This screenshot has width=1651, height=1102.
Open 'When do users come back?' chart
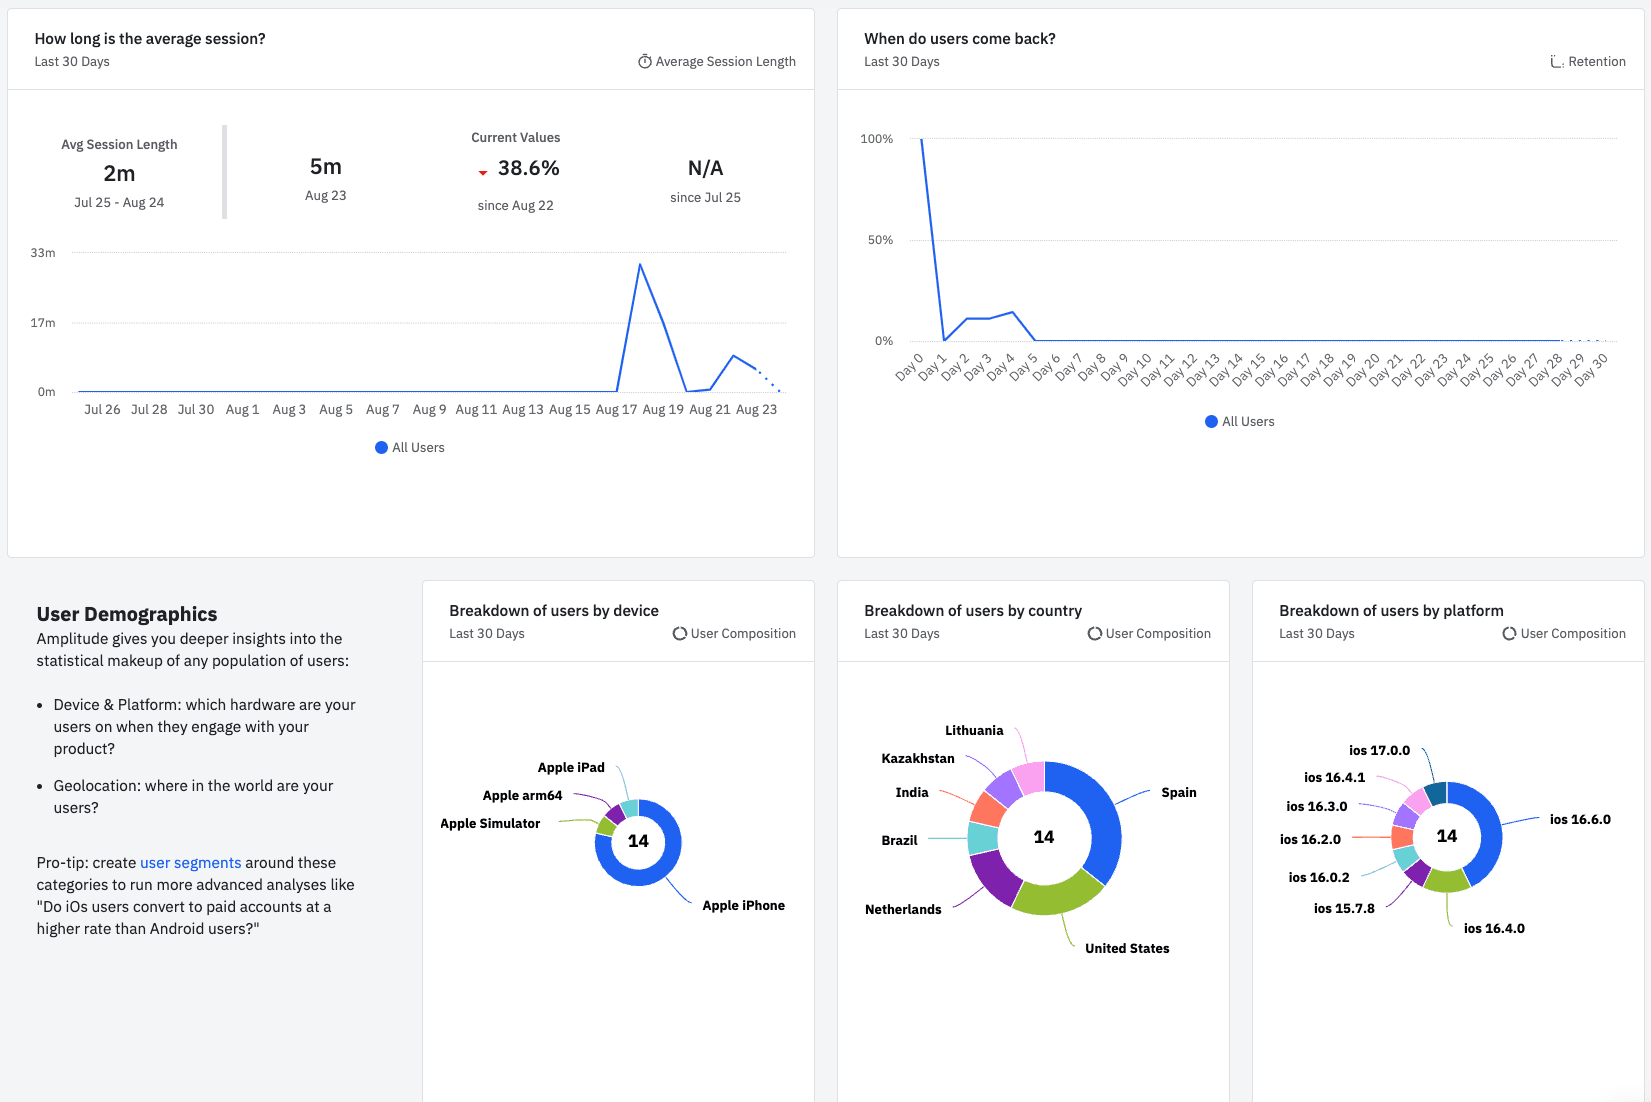959,39
